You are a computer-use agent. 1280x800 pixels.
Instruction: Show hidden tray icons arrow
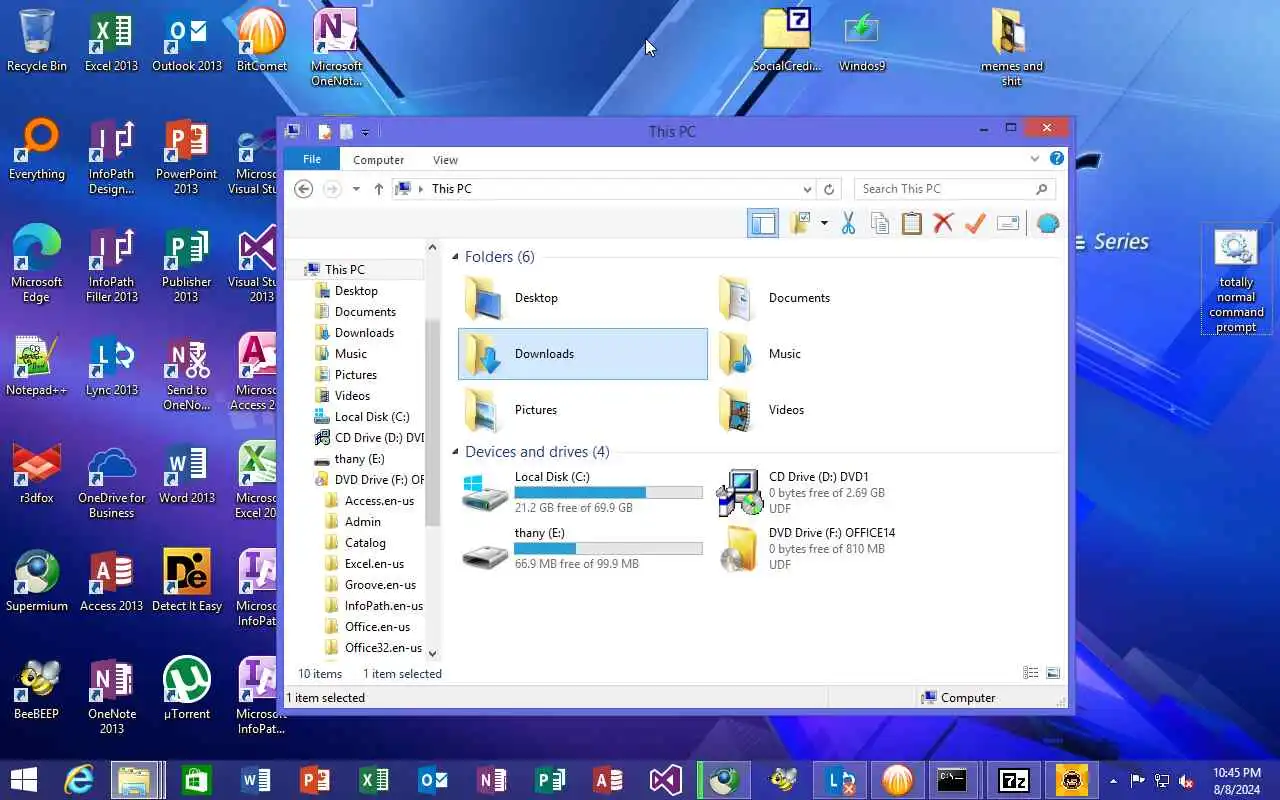click(1113, 781)
